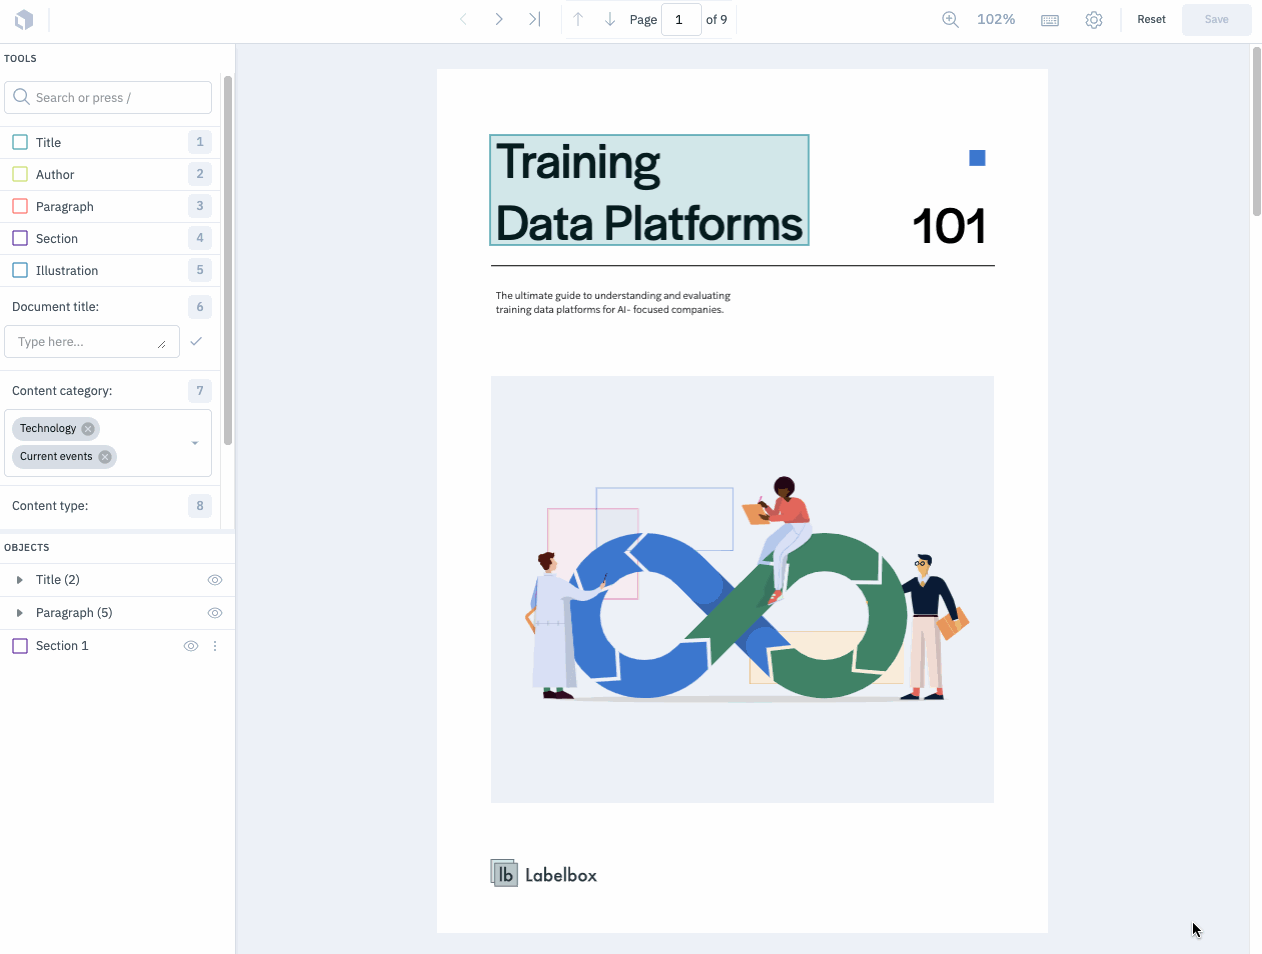Go to previous item arrow
Screen dimensions: 1262x954
point(463,19)
